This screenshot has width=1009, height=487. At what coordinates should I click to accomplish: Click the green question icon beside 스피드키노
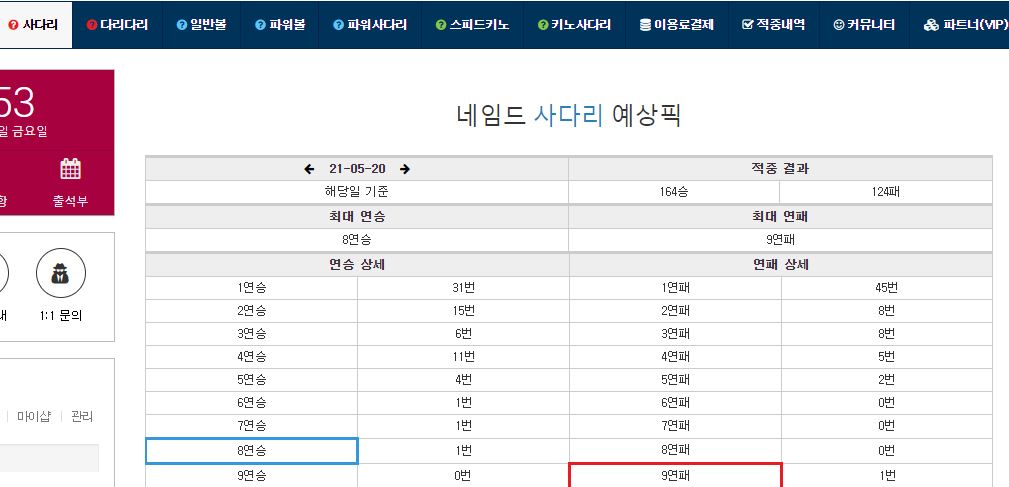point(441,25)
